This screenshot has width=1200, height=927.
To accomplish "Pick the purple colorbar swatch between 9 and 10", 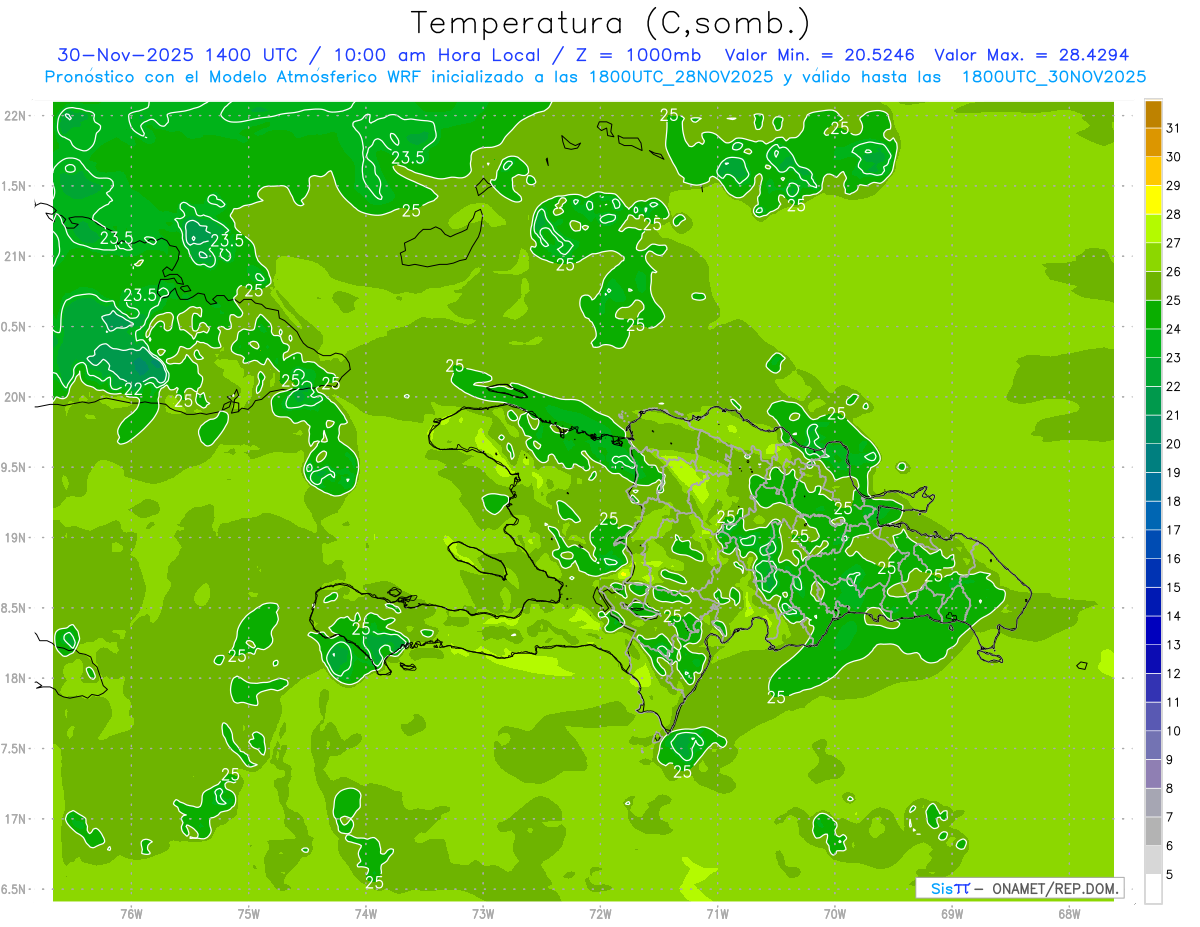I will (1153, 746).
